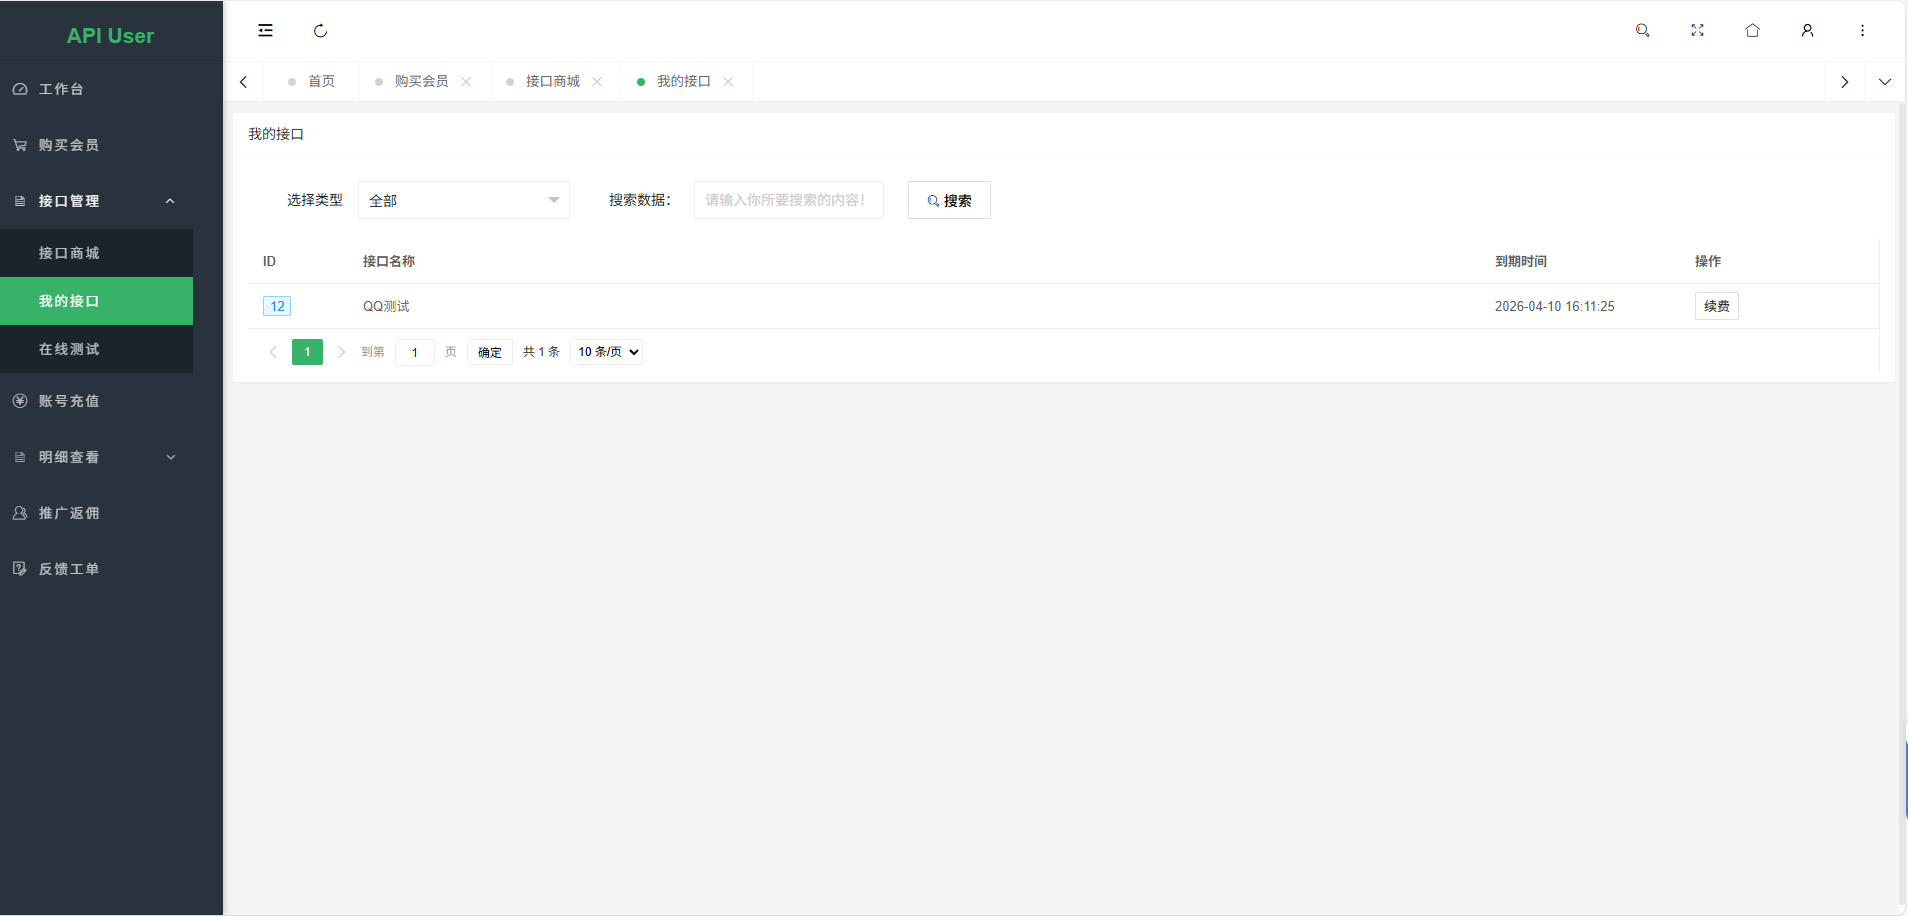Screen dimensions: 1908x916
Task: Collapse the 接口管理 menu section
Action: point(169,201)
